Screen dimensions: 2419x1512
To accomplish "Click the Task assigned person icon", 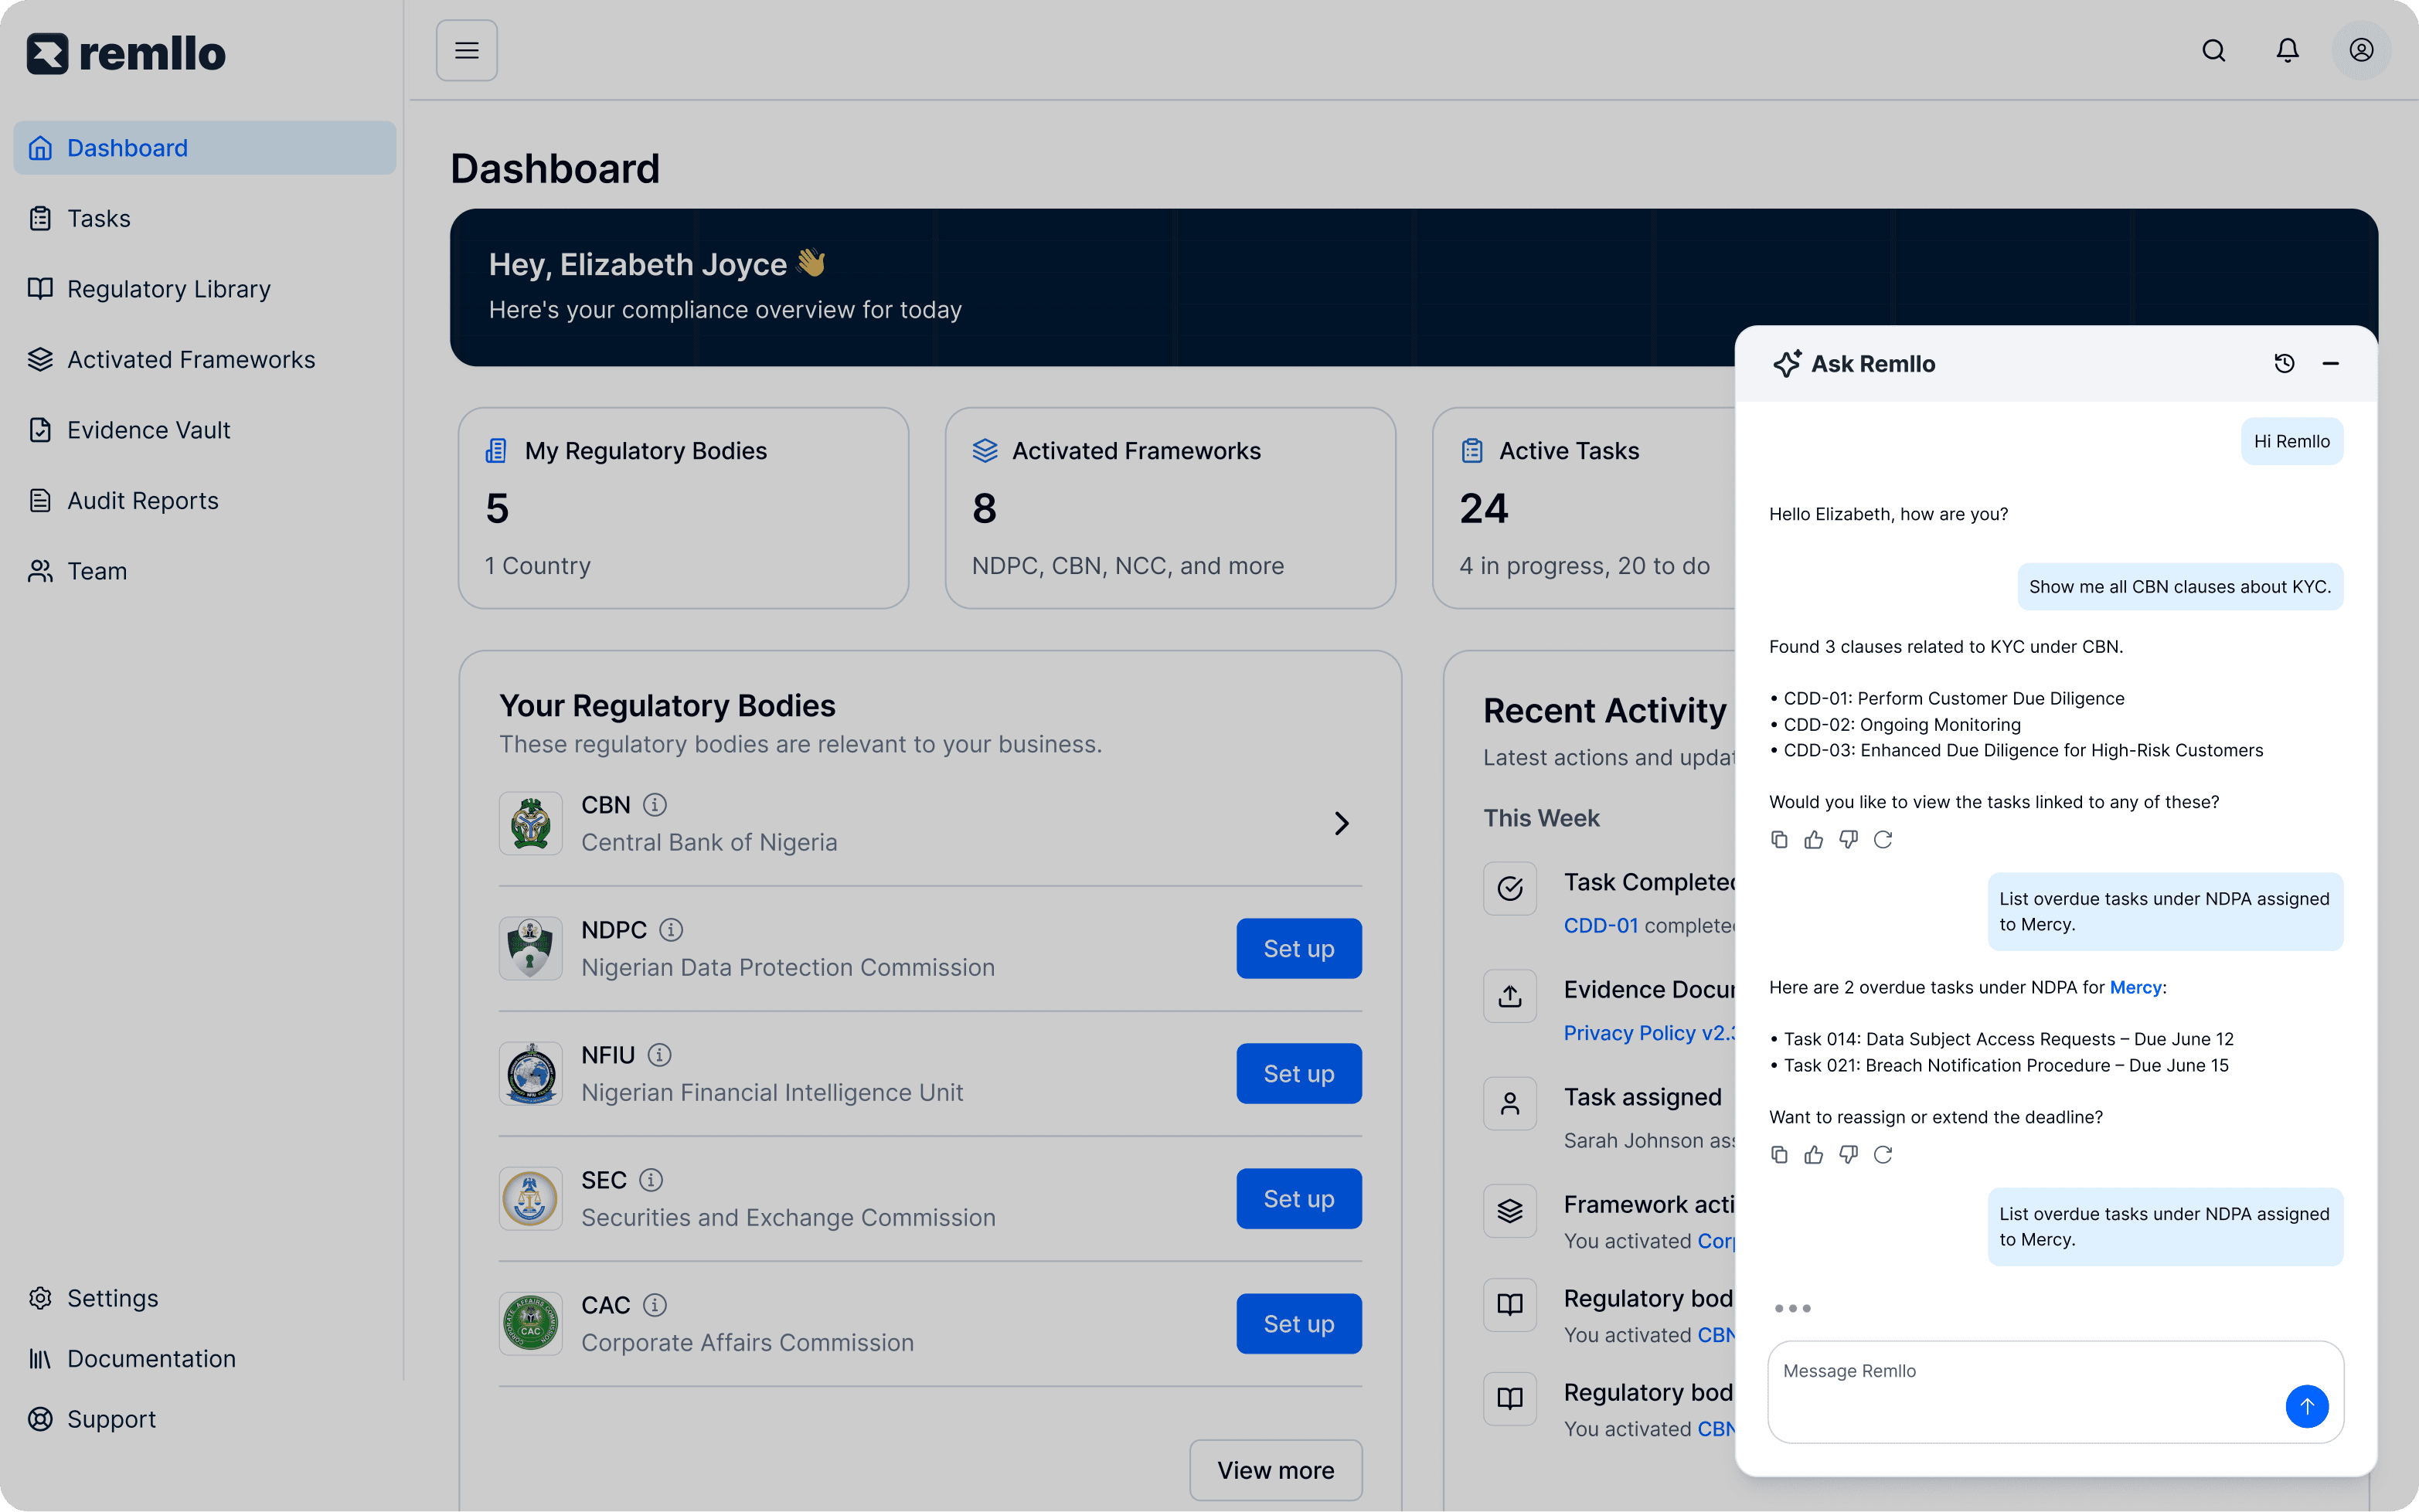I will click(x=1509, y=1103).
